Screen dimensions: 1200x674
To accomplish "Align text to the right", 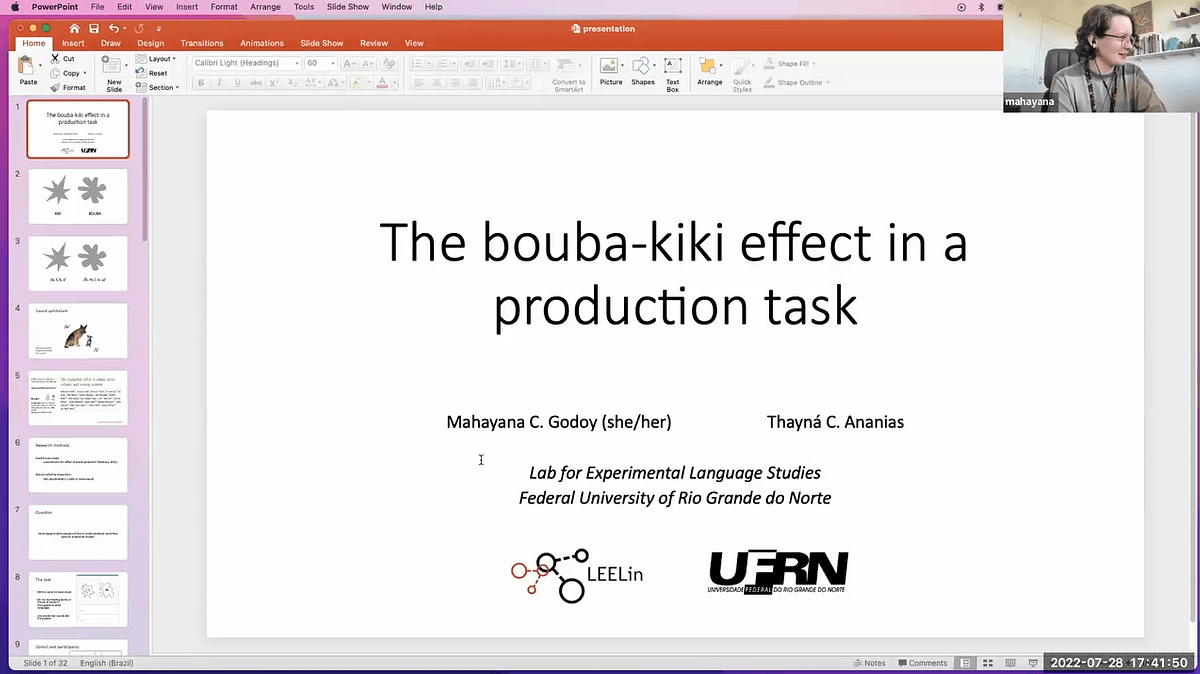I will click(x=454, y=82).
